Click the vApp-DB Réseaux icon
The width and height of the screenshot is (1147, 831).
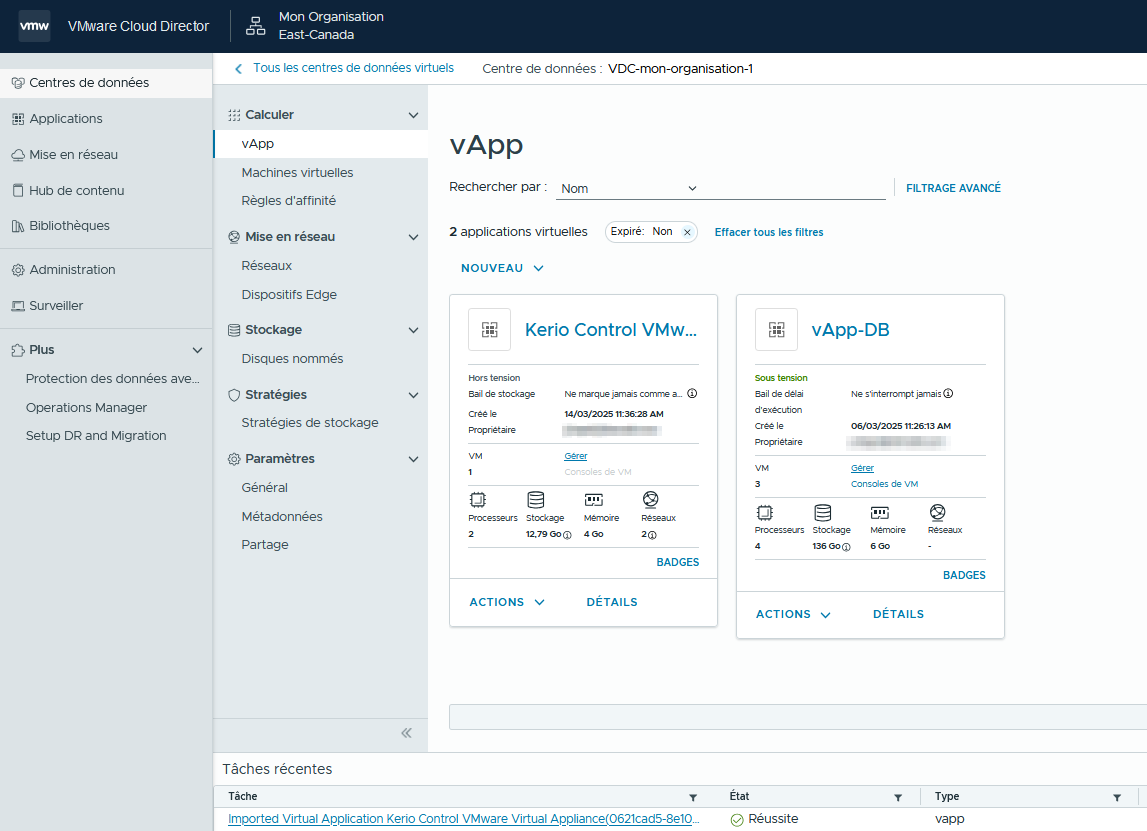coord(937,512)
